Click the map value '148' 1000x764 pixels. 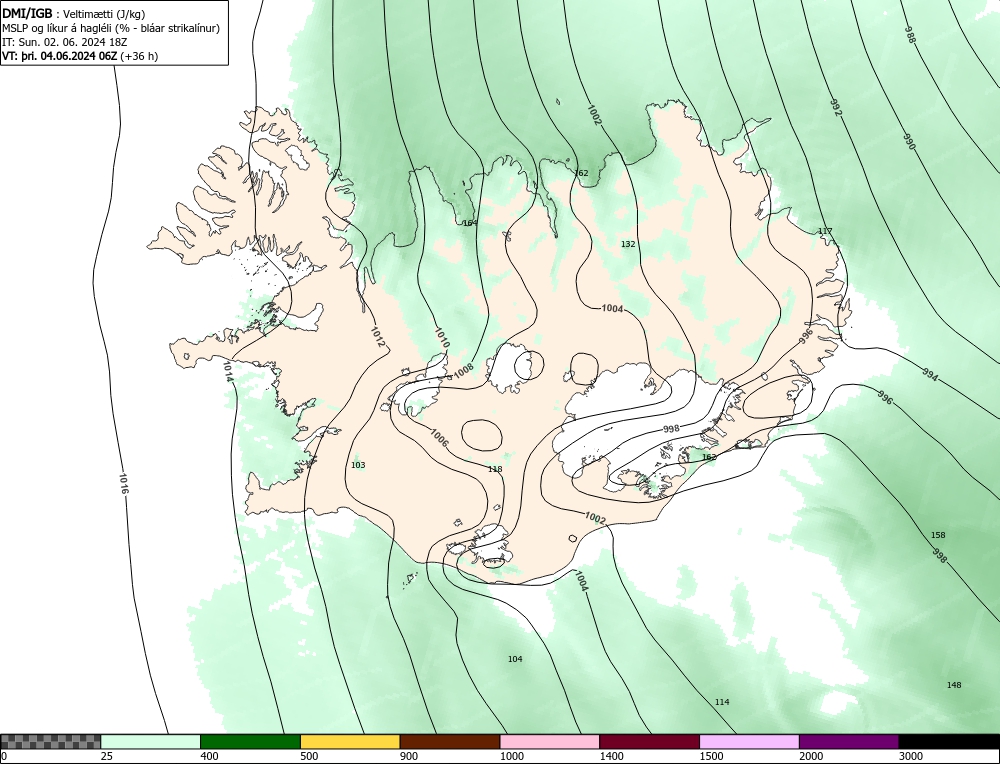coord(954,685)
